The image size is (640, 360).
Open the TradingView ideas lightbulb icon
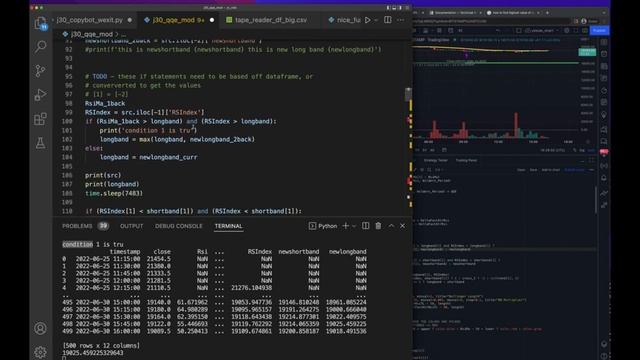coord(604,115)
